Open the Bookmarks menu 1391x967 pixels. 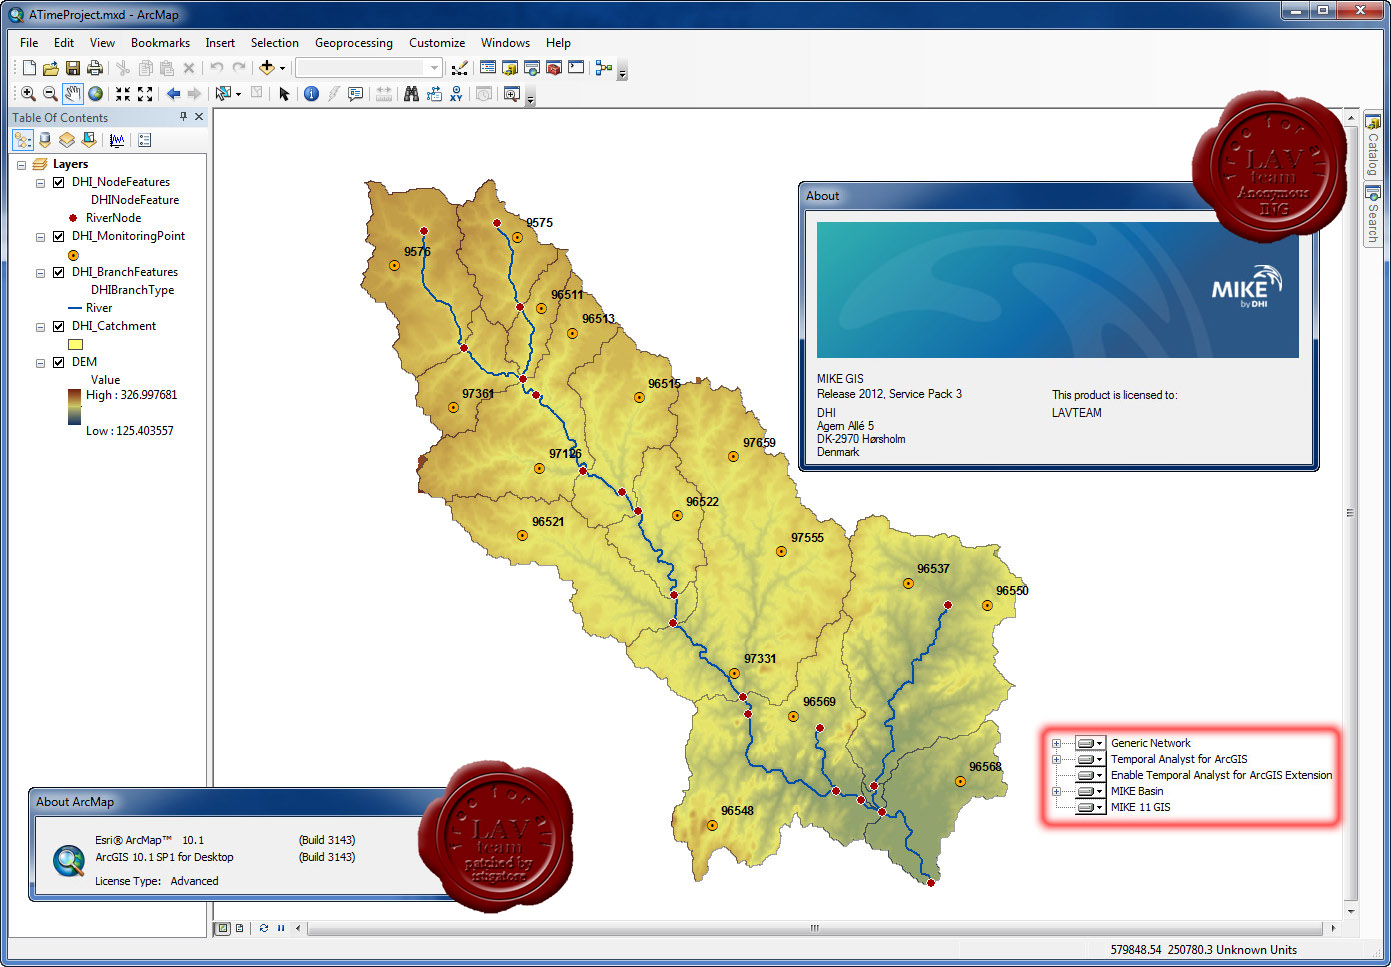160,43
